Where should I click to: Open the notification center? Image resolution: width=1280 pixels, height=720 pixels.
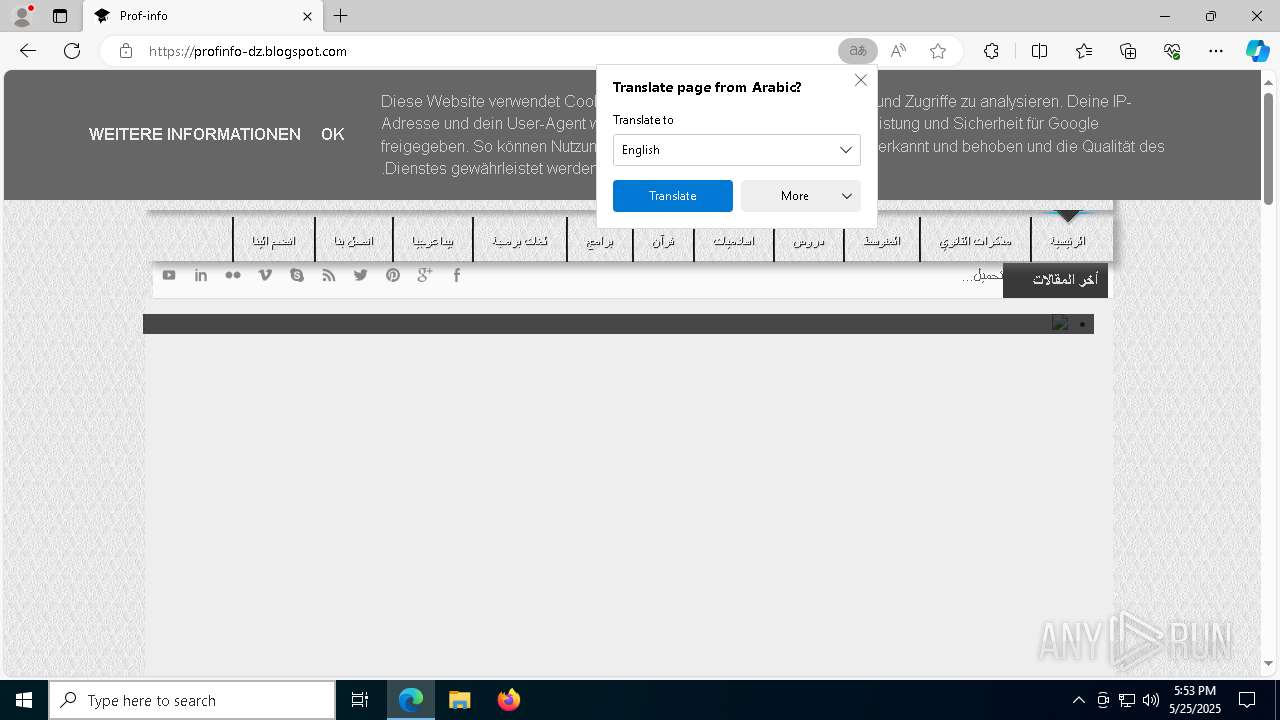tap(1247, 700)
